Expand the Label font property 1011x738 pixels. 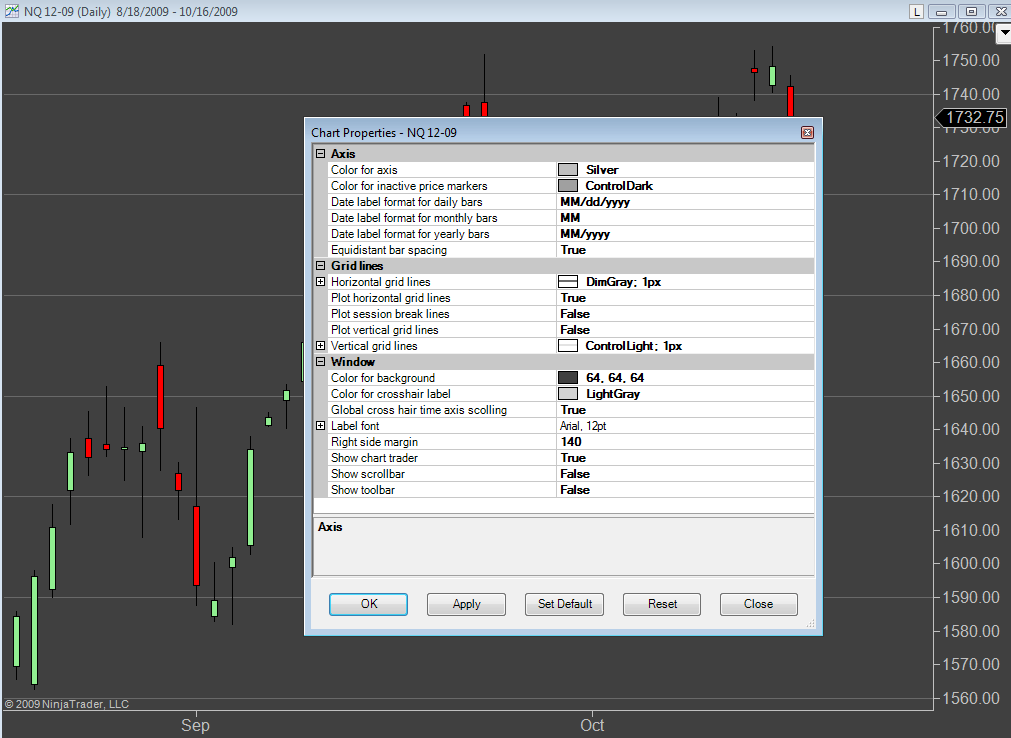click(x=320, y=425)
